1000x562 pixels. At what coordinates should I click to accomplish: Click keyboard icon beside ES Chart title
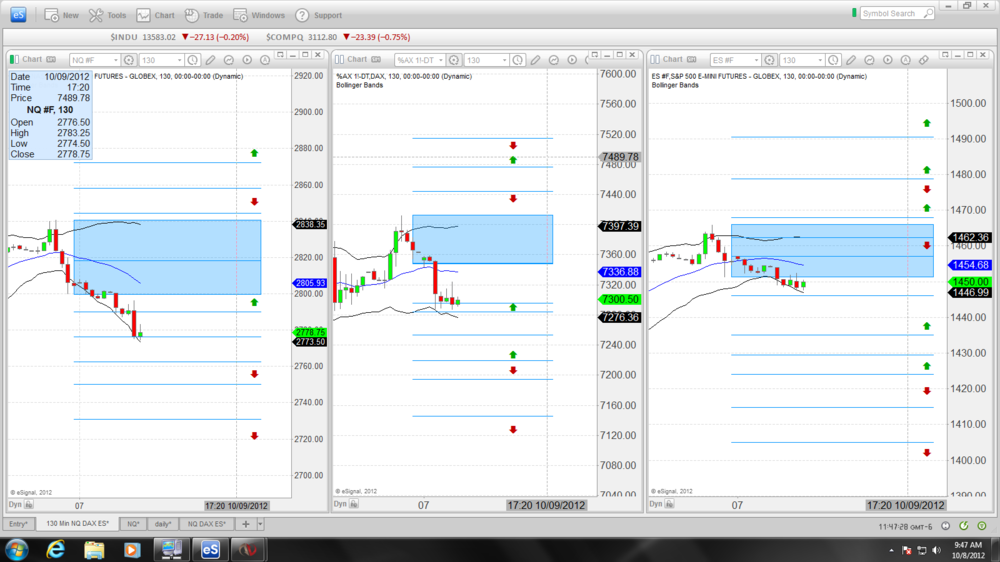click(x=691, y=59)
